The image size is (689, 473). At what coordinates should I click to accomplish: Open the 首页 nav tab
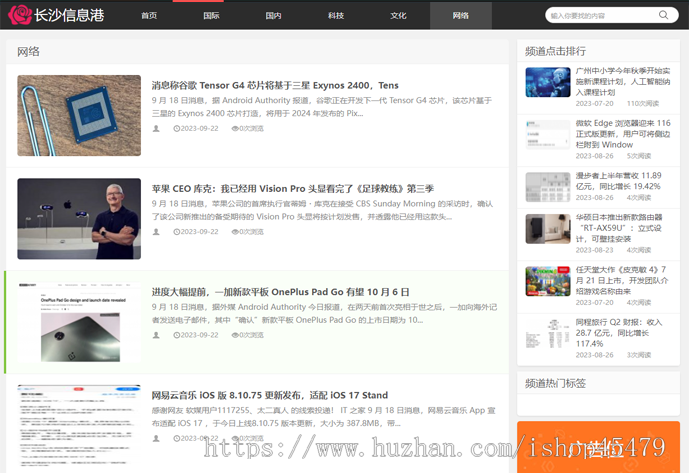149,16
